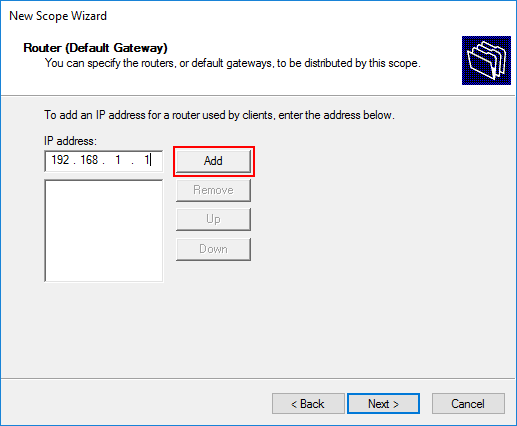Image resolution: width=517 pixels, height=426 pixels.
Task: Select the 192 octet of the IP address
Action: pyautogui.click(x=60, y=160)
